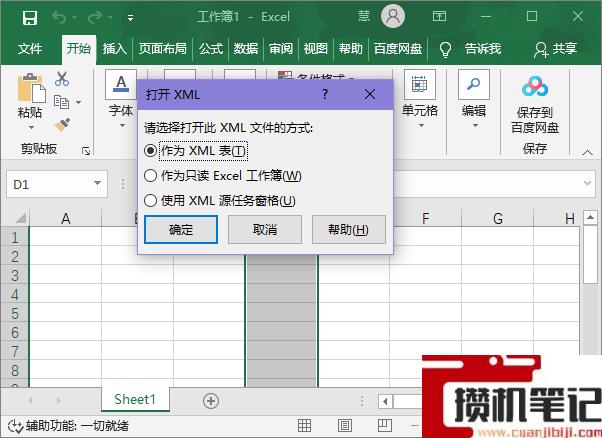Click the Undo arrow icon
Image resolution: width=602 pixels, height=438 pixels.
[59, 17]
